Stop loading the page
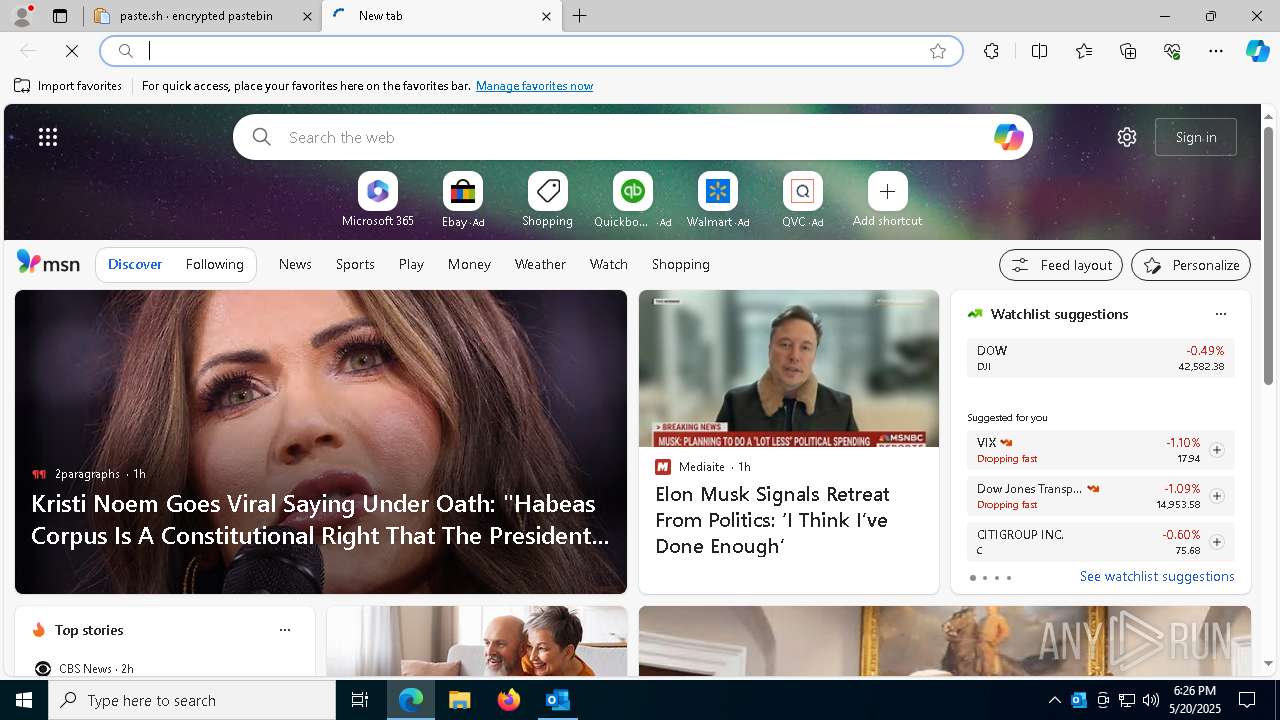This screenshot has width=1280, height=720. pos(72,51)
